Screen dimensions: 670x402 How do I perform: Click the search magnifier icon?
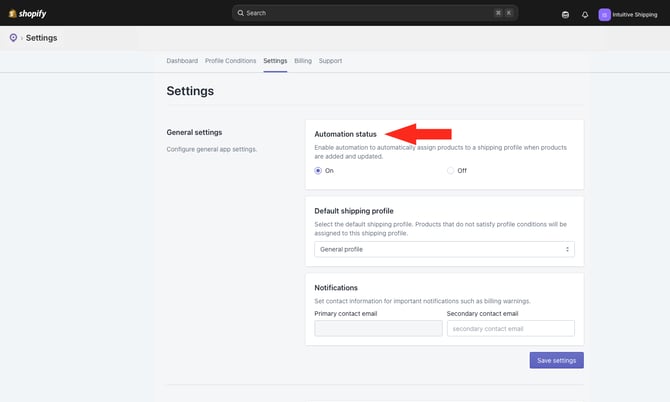coord(241,13)
